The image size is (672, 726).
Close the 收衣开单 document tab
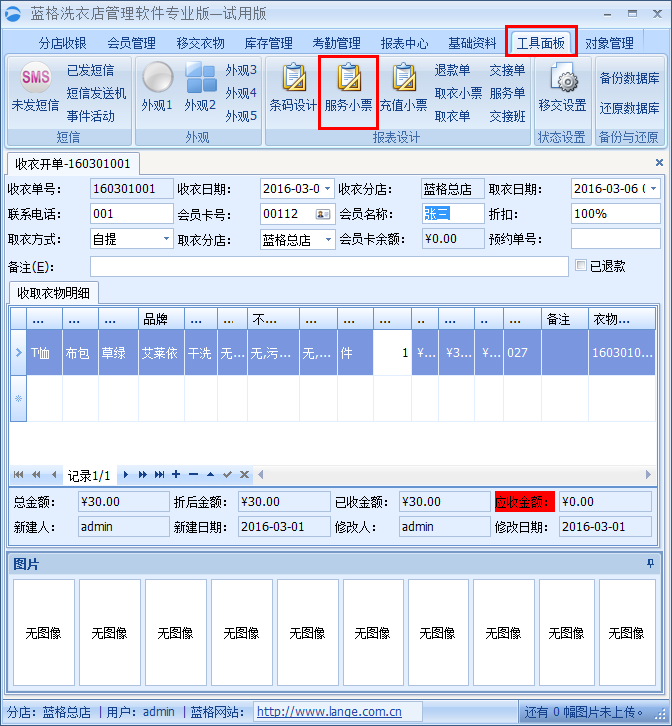point(659,163)
